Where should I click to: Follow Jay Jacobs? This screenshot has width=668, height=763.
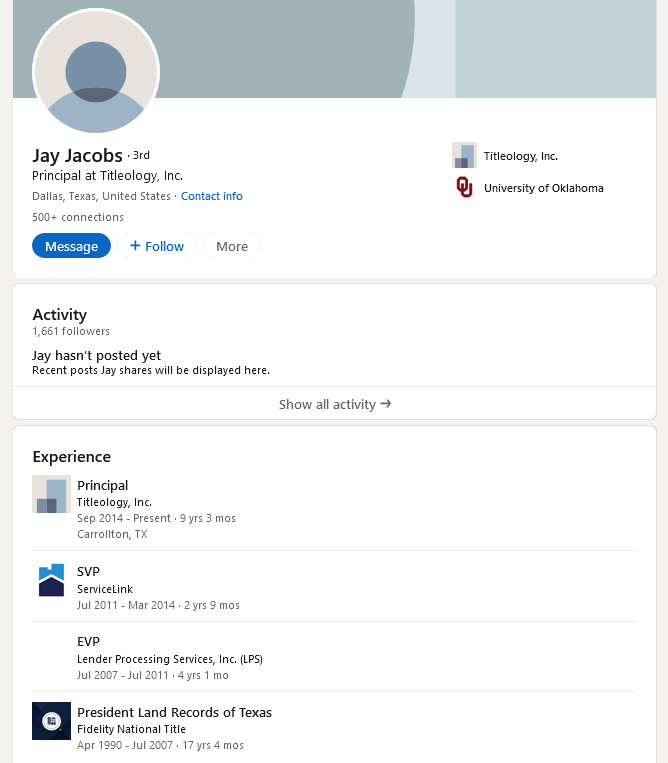[157, 246]
